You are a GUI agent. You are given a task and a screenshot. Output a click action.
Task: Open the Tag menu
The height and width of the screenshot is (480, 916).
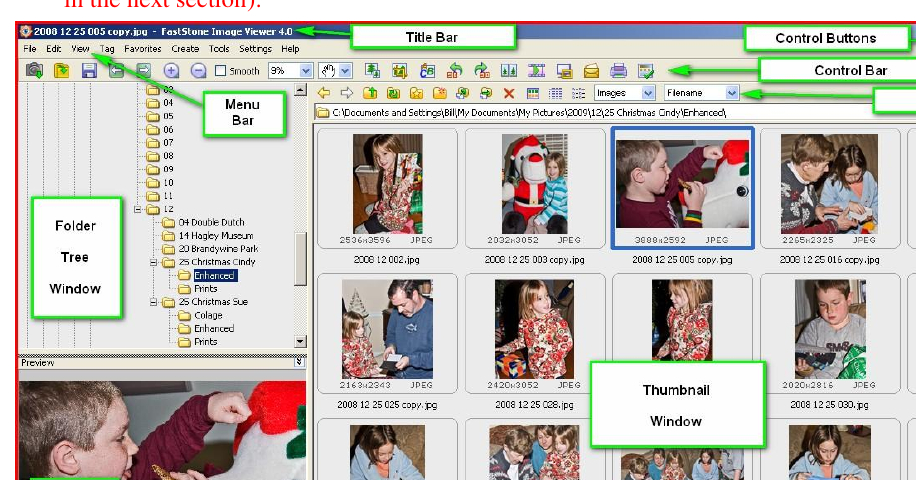coord(107,49)
